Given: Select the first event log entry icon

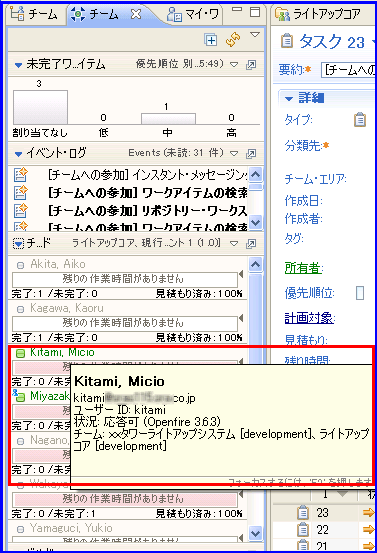Looking at the screenshot, I should 20,175.
